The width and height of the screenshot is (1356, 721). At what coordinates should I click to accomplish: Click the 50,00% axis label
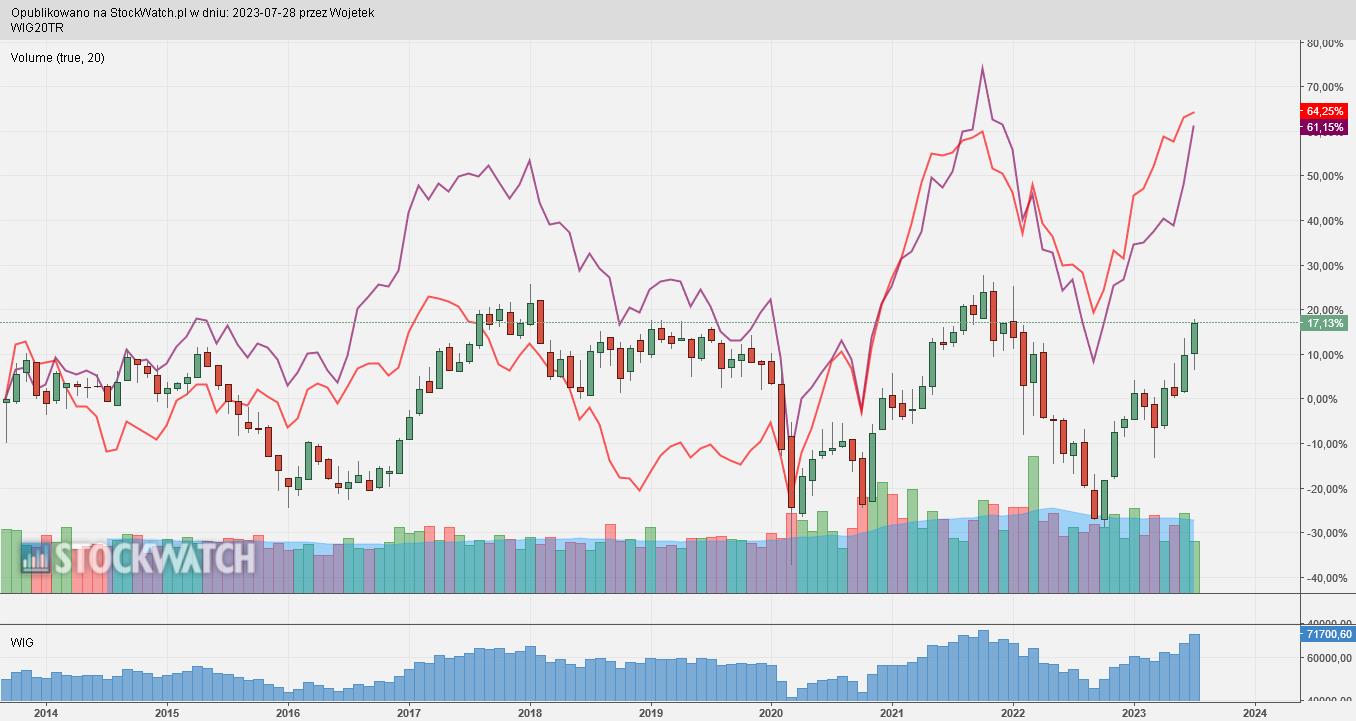pos(1325,176)
